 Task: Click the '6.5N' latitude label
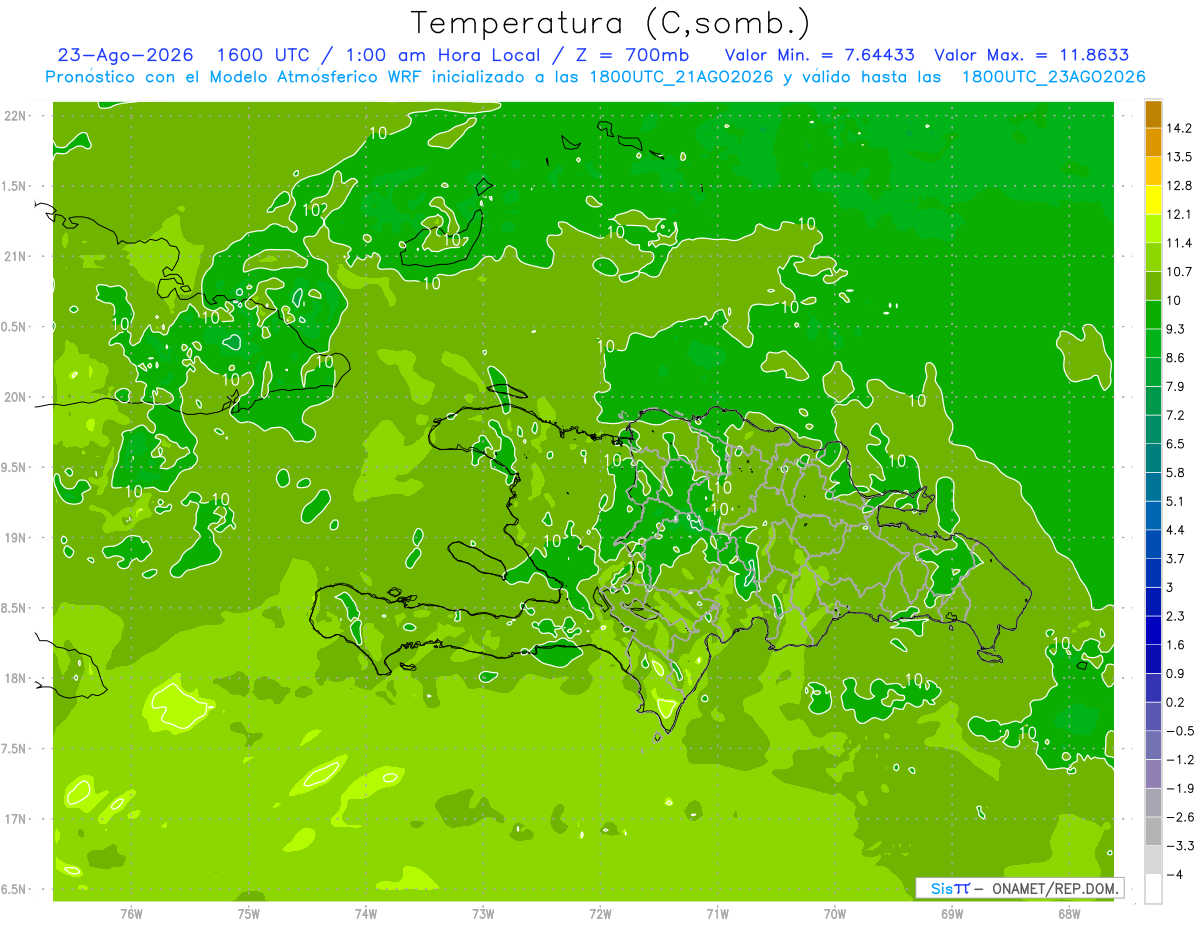(x=15, y=889)
